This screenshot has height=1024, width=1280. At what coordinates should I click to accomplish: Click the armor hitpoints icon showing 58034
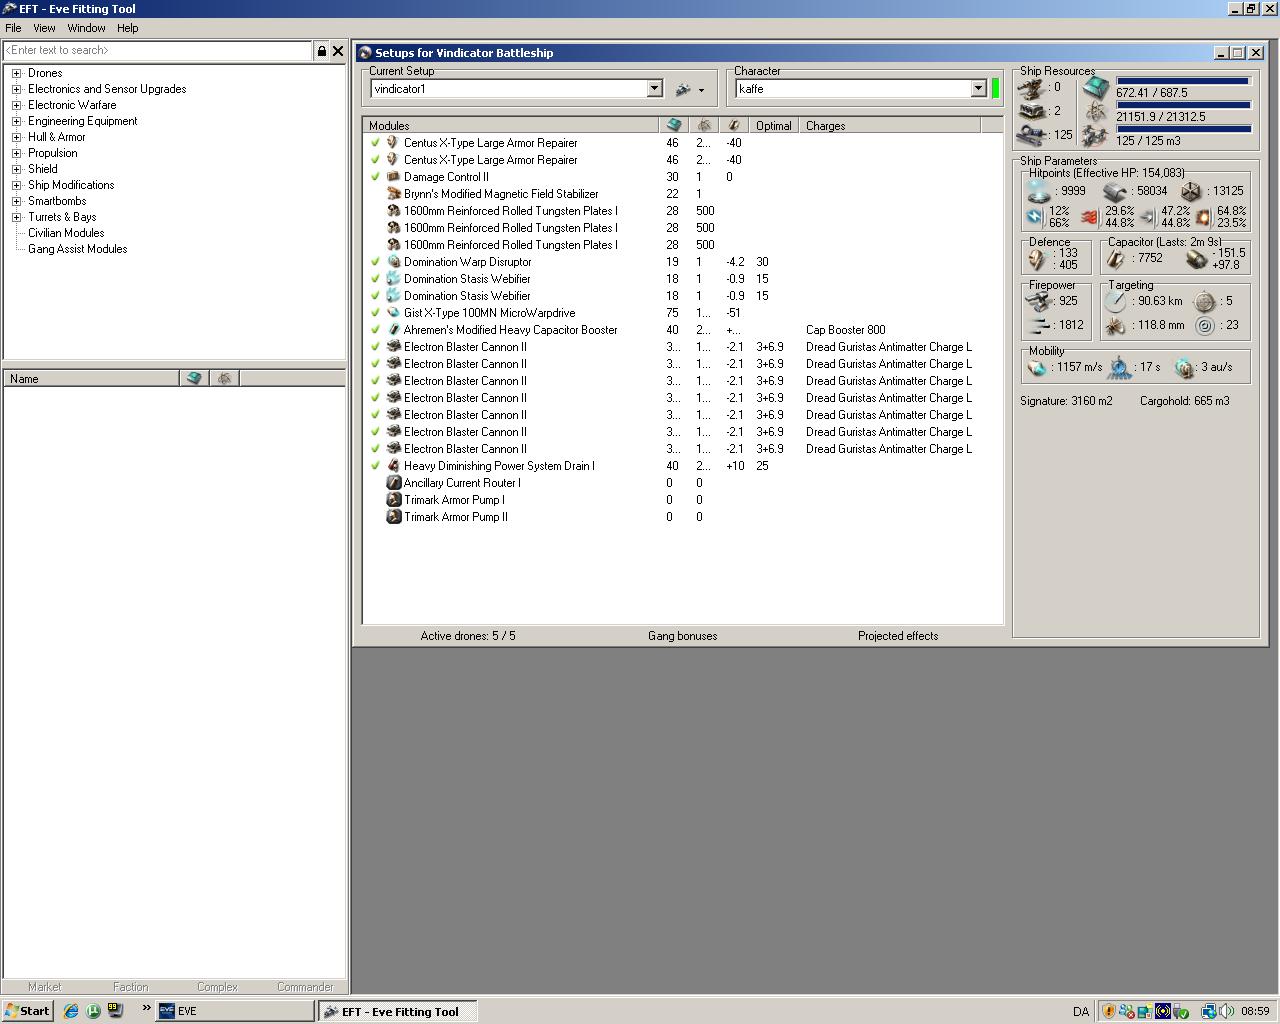pyautogui.click(x=1115, y=191)
